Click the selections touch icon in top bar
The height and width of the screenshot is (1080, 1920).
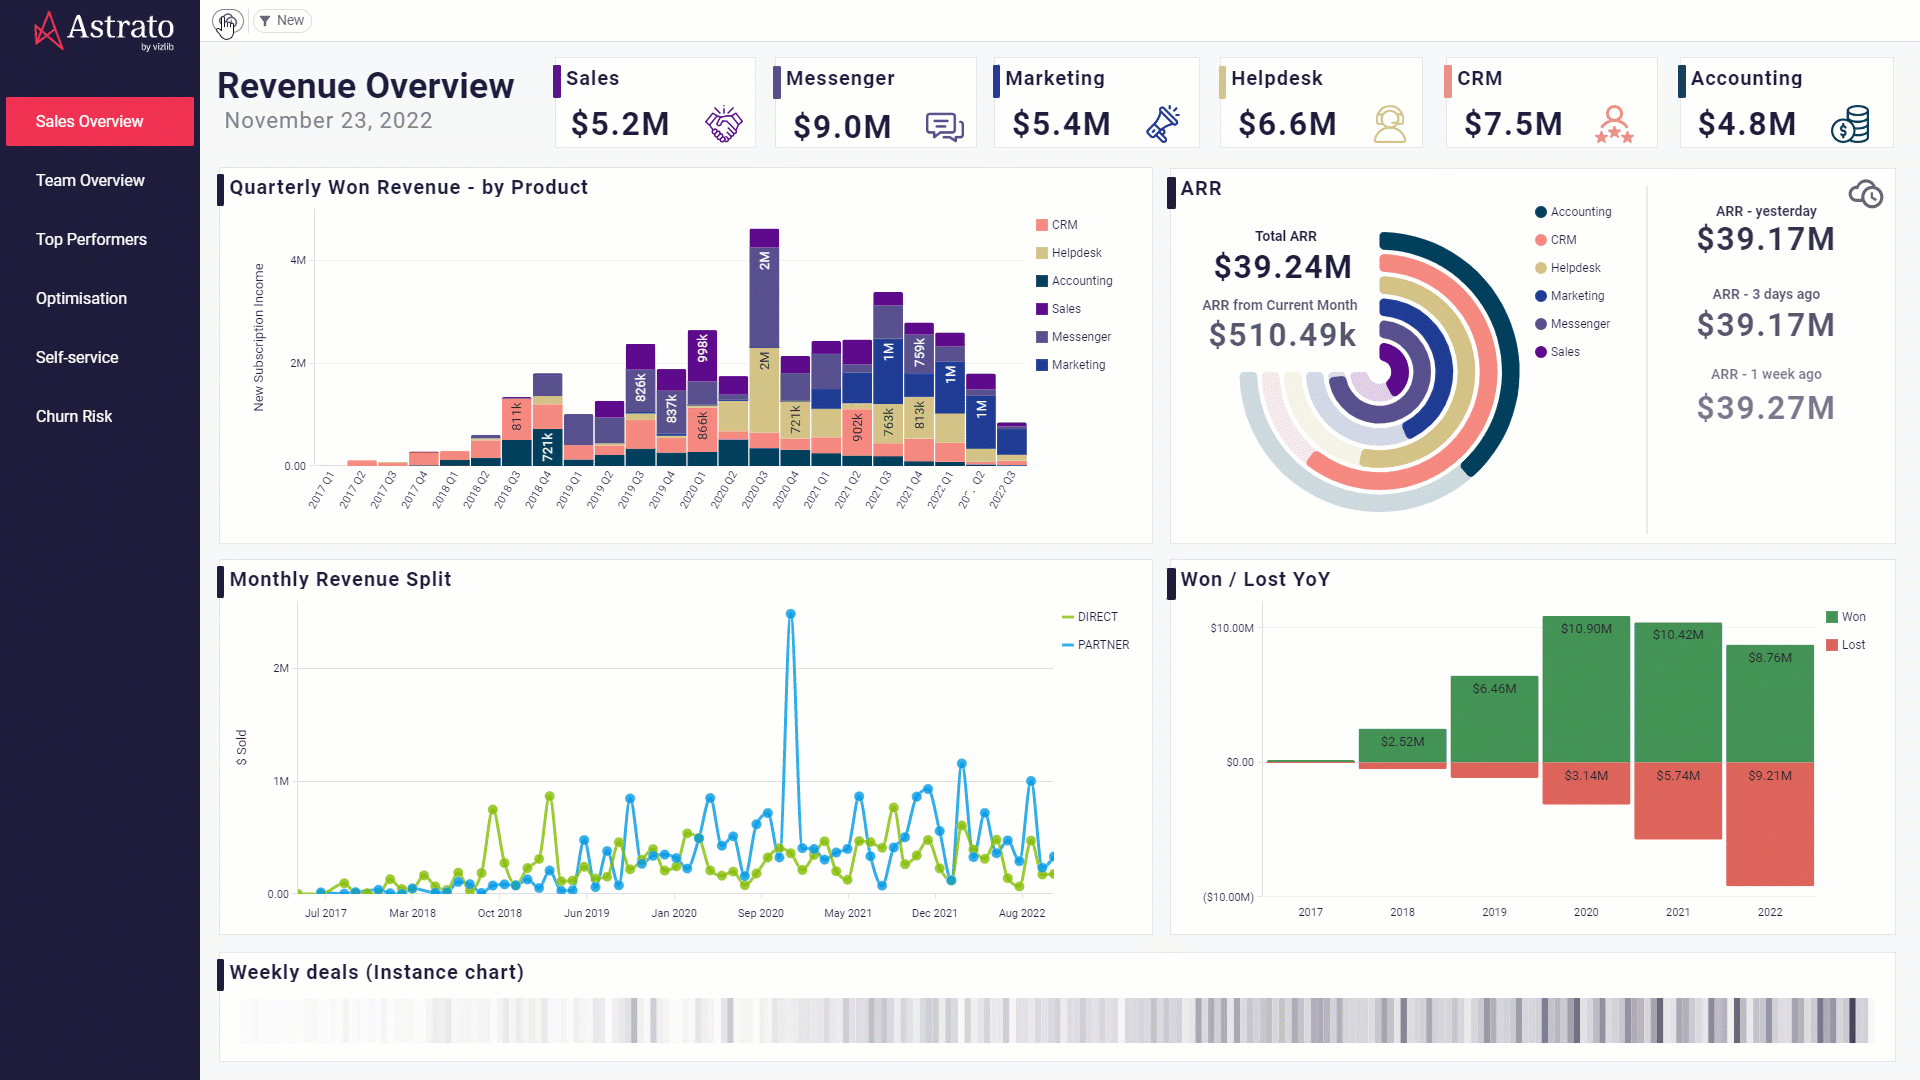(227, 21)
